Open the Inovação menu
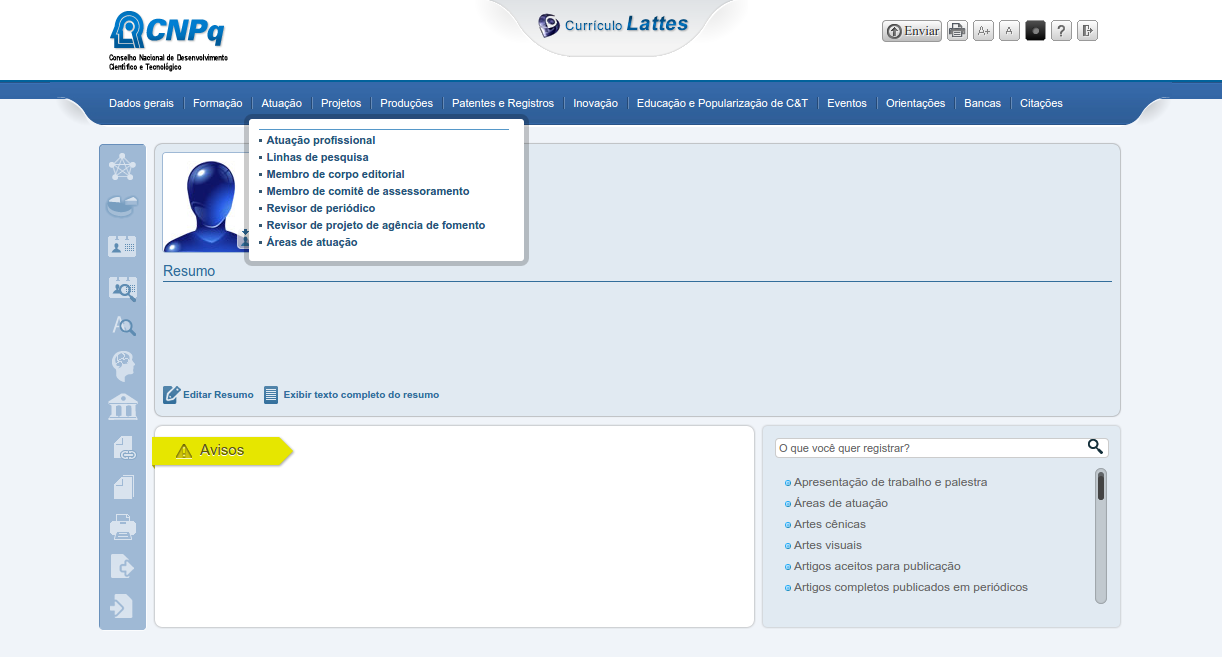Screen dimensions: 1222x657 [x=595, y=103]
